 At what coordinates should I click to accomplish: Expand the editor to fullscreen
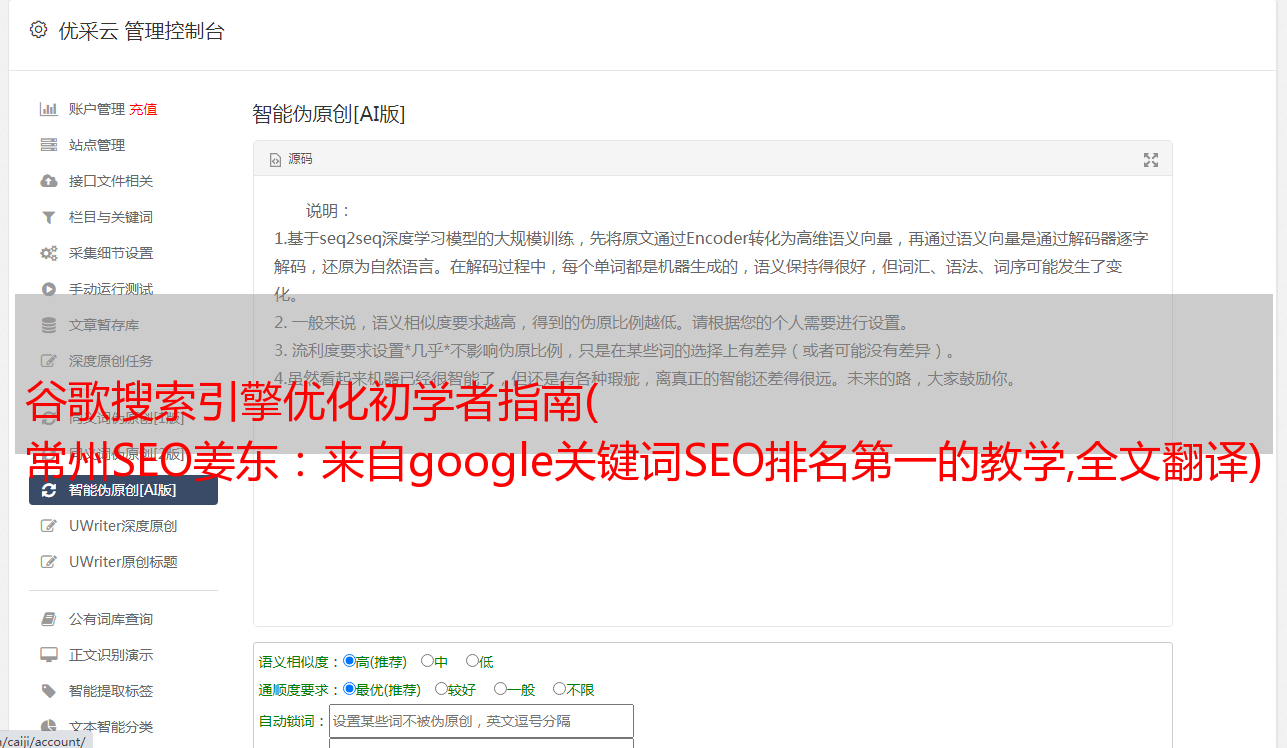click(1150, 160)
